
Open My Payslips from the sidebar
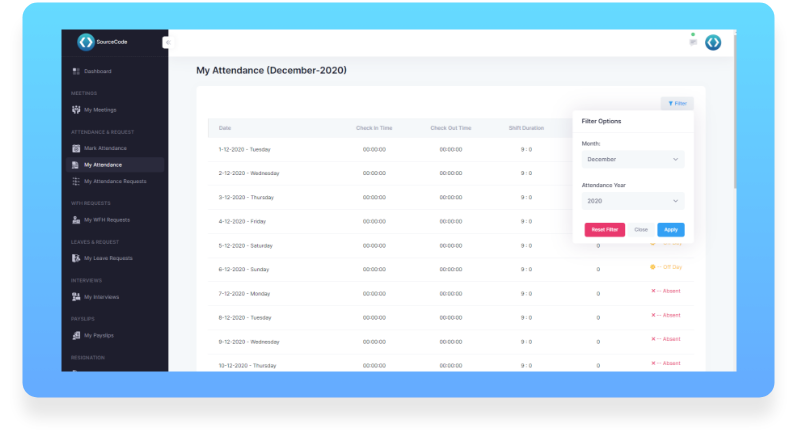101,336
